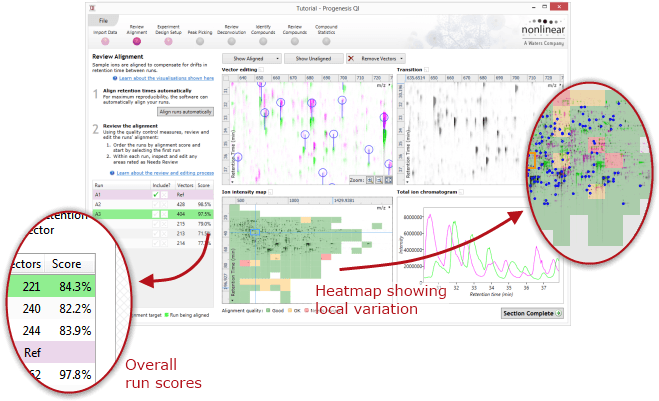This screenshot has height=401, width=659.
Task: Click the zoom in icon in Vector editing
Action: 370,180
